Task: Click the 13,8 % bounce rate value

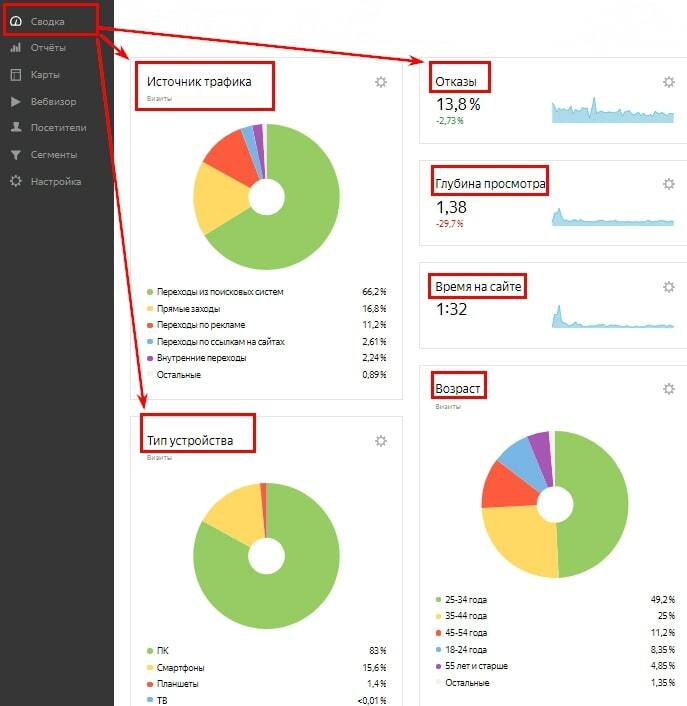Action: tap(458, 104)
